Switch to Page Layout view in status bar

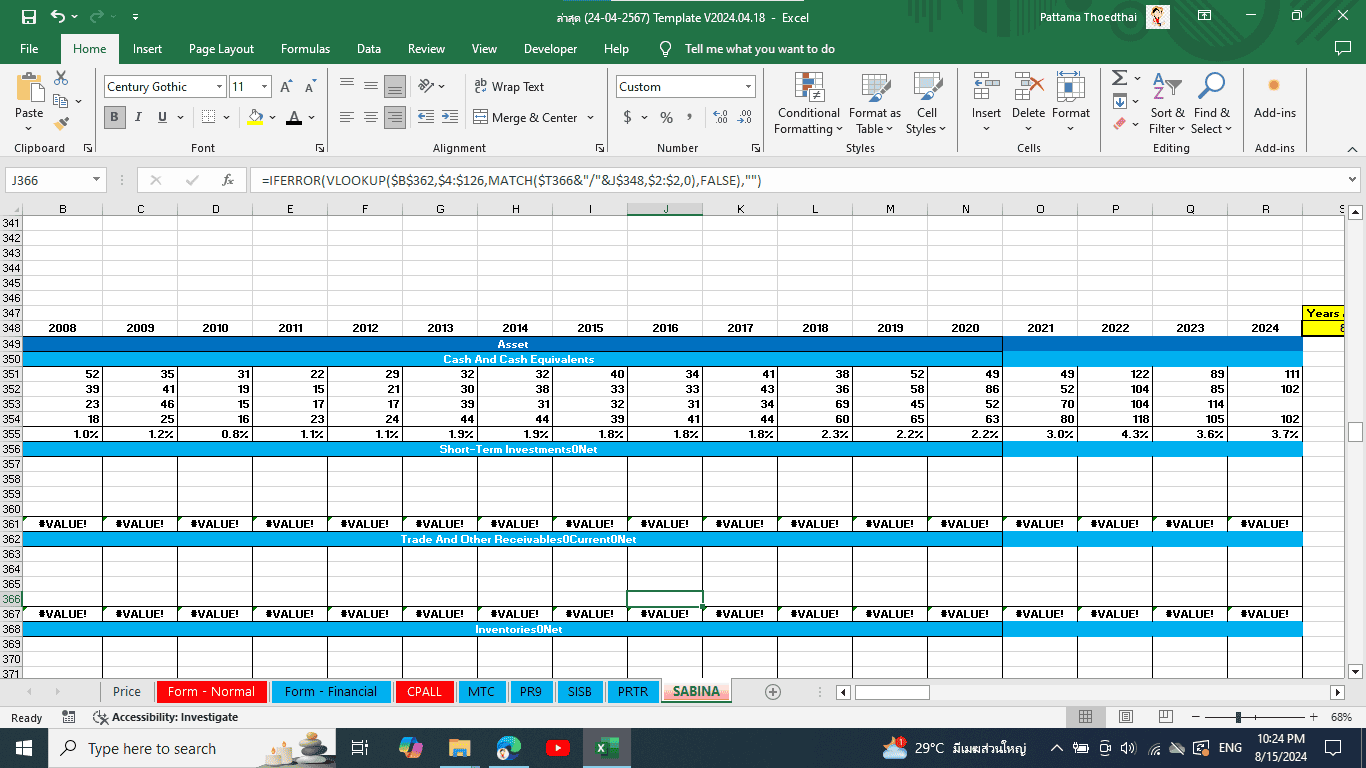1125,717
